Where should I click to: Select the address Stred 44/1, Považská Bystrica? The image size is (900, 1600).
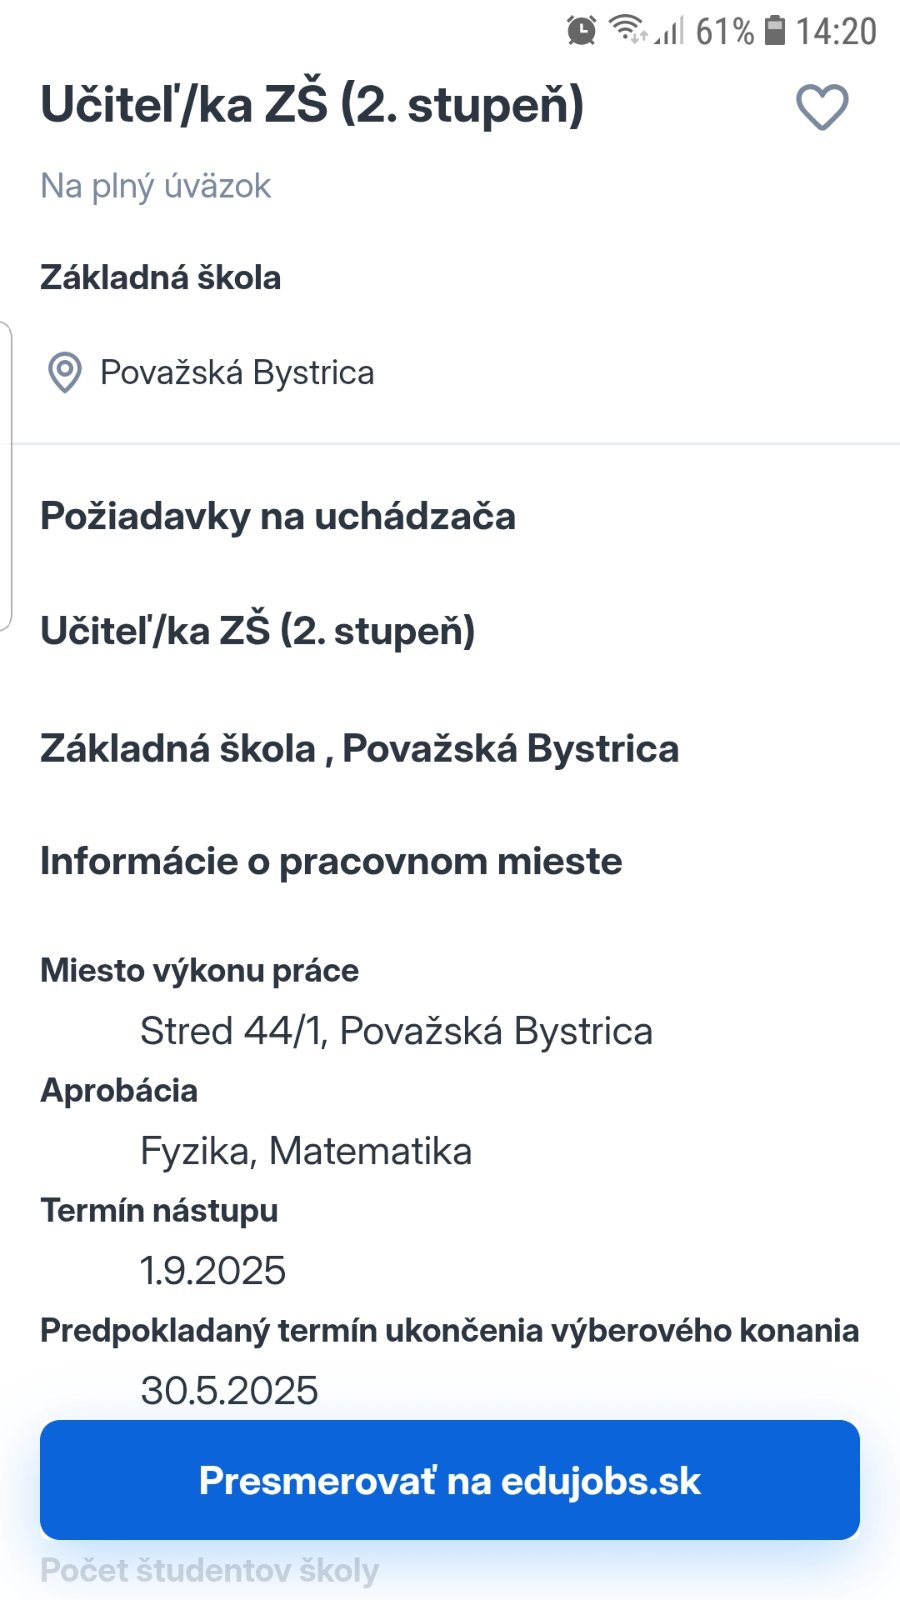pos(396,1031)
